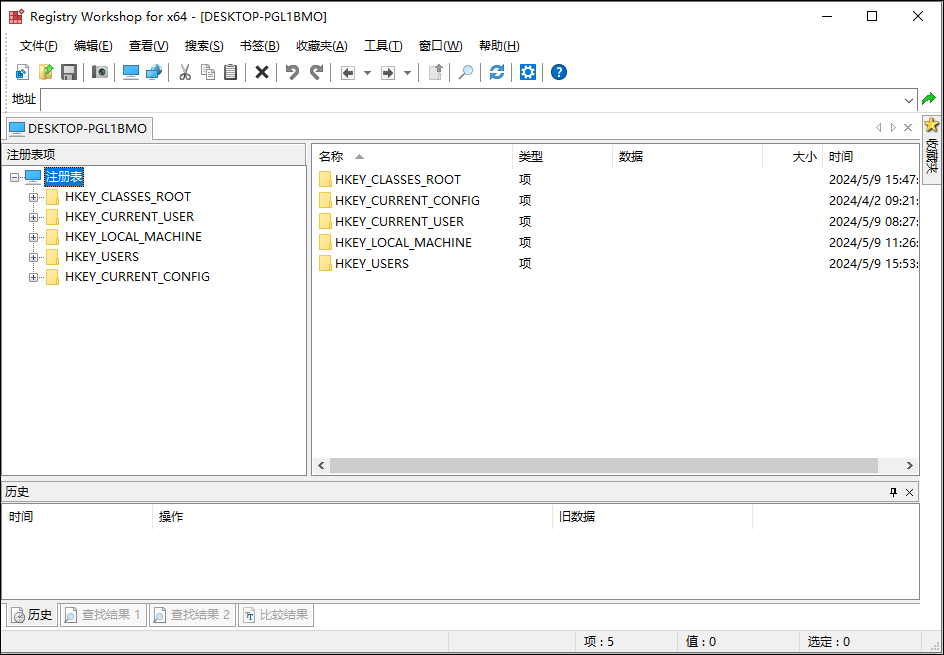Refresh the registry with the refresh icon

[496, 72]
